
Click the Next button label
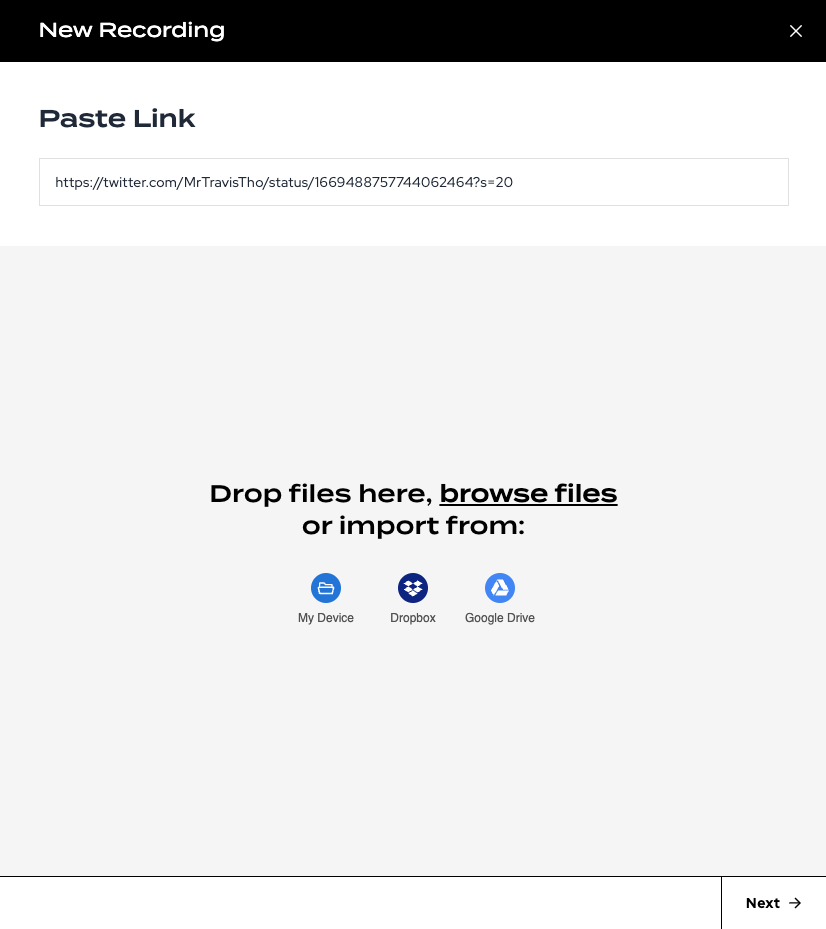[763, 903]
